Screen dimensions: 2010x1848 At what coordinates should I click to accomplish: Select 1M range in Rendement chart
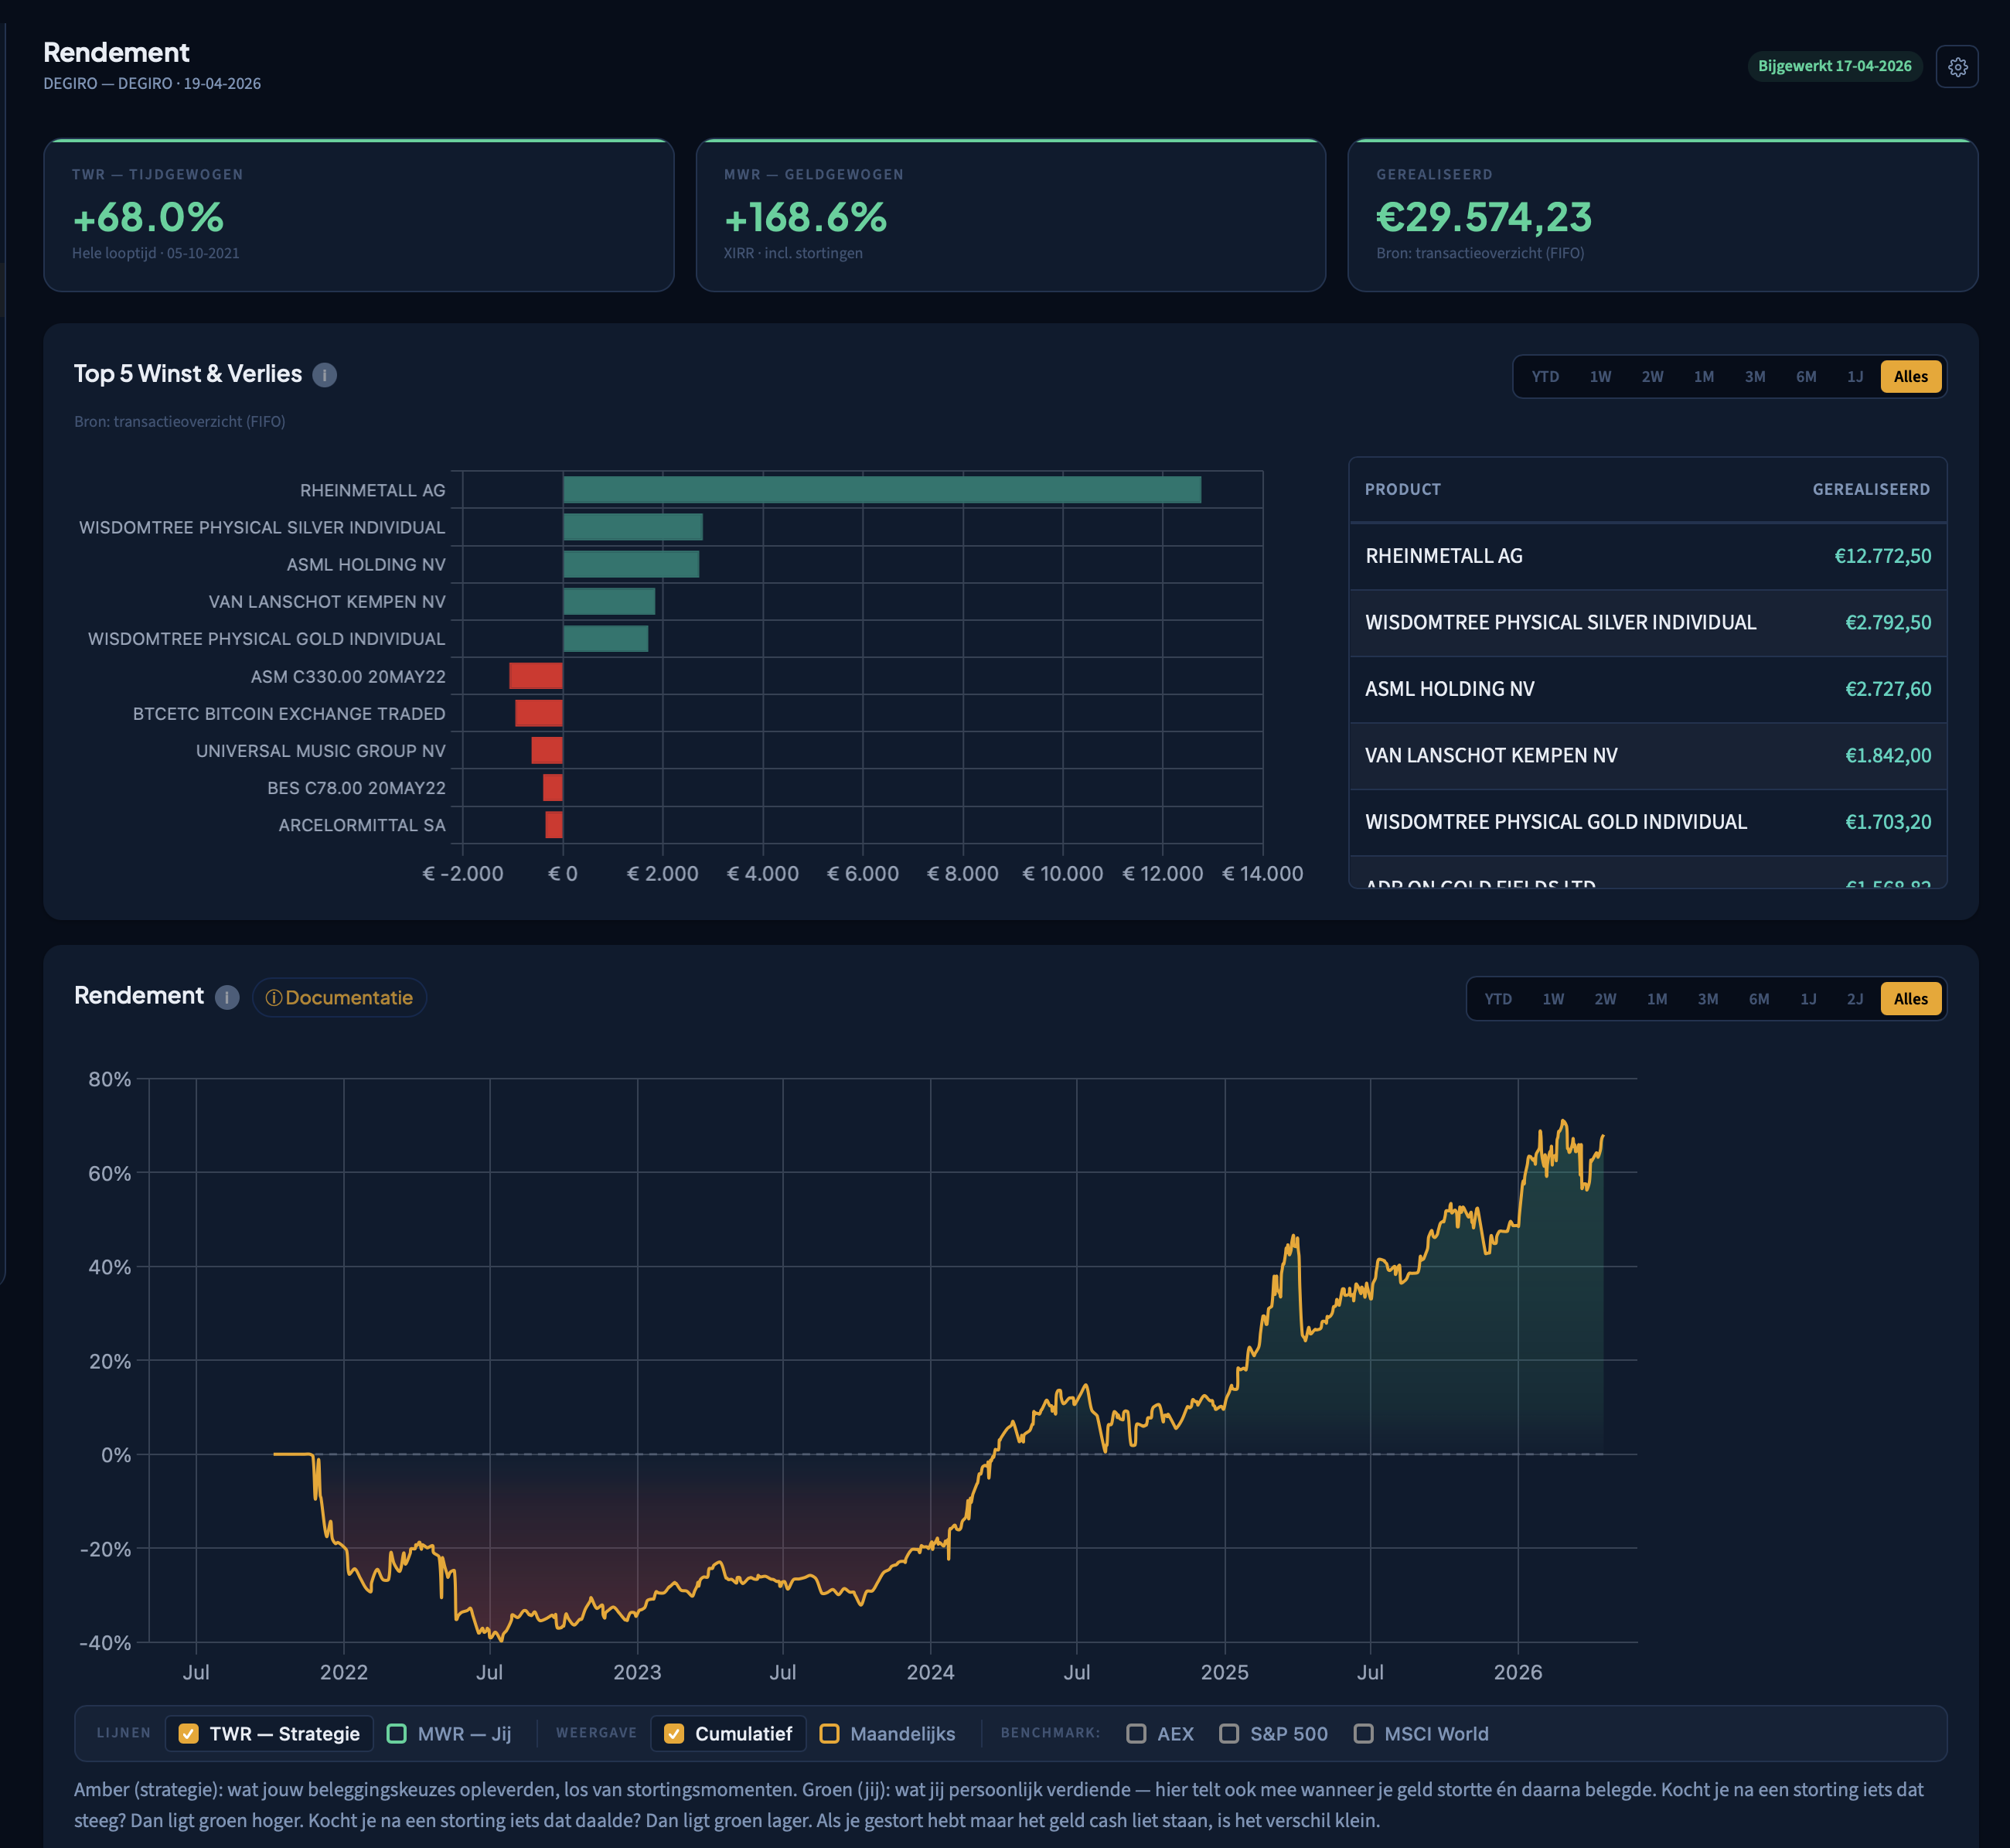point(1656,999)
